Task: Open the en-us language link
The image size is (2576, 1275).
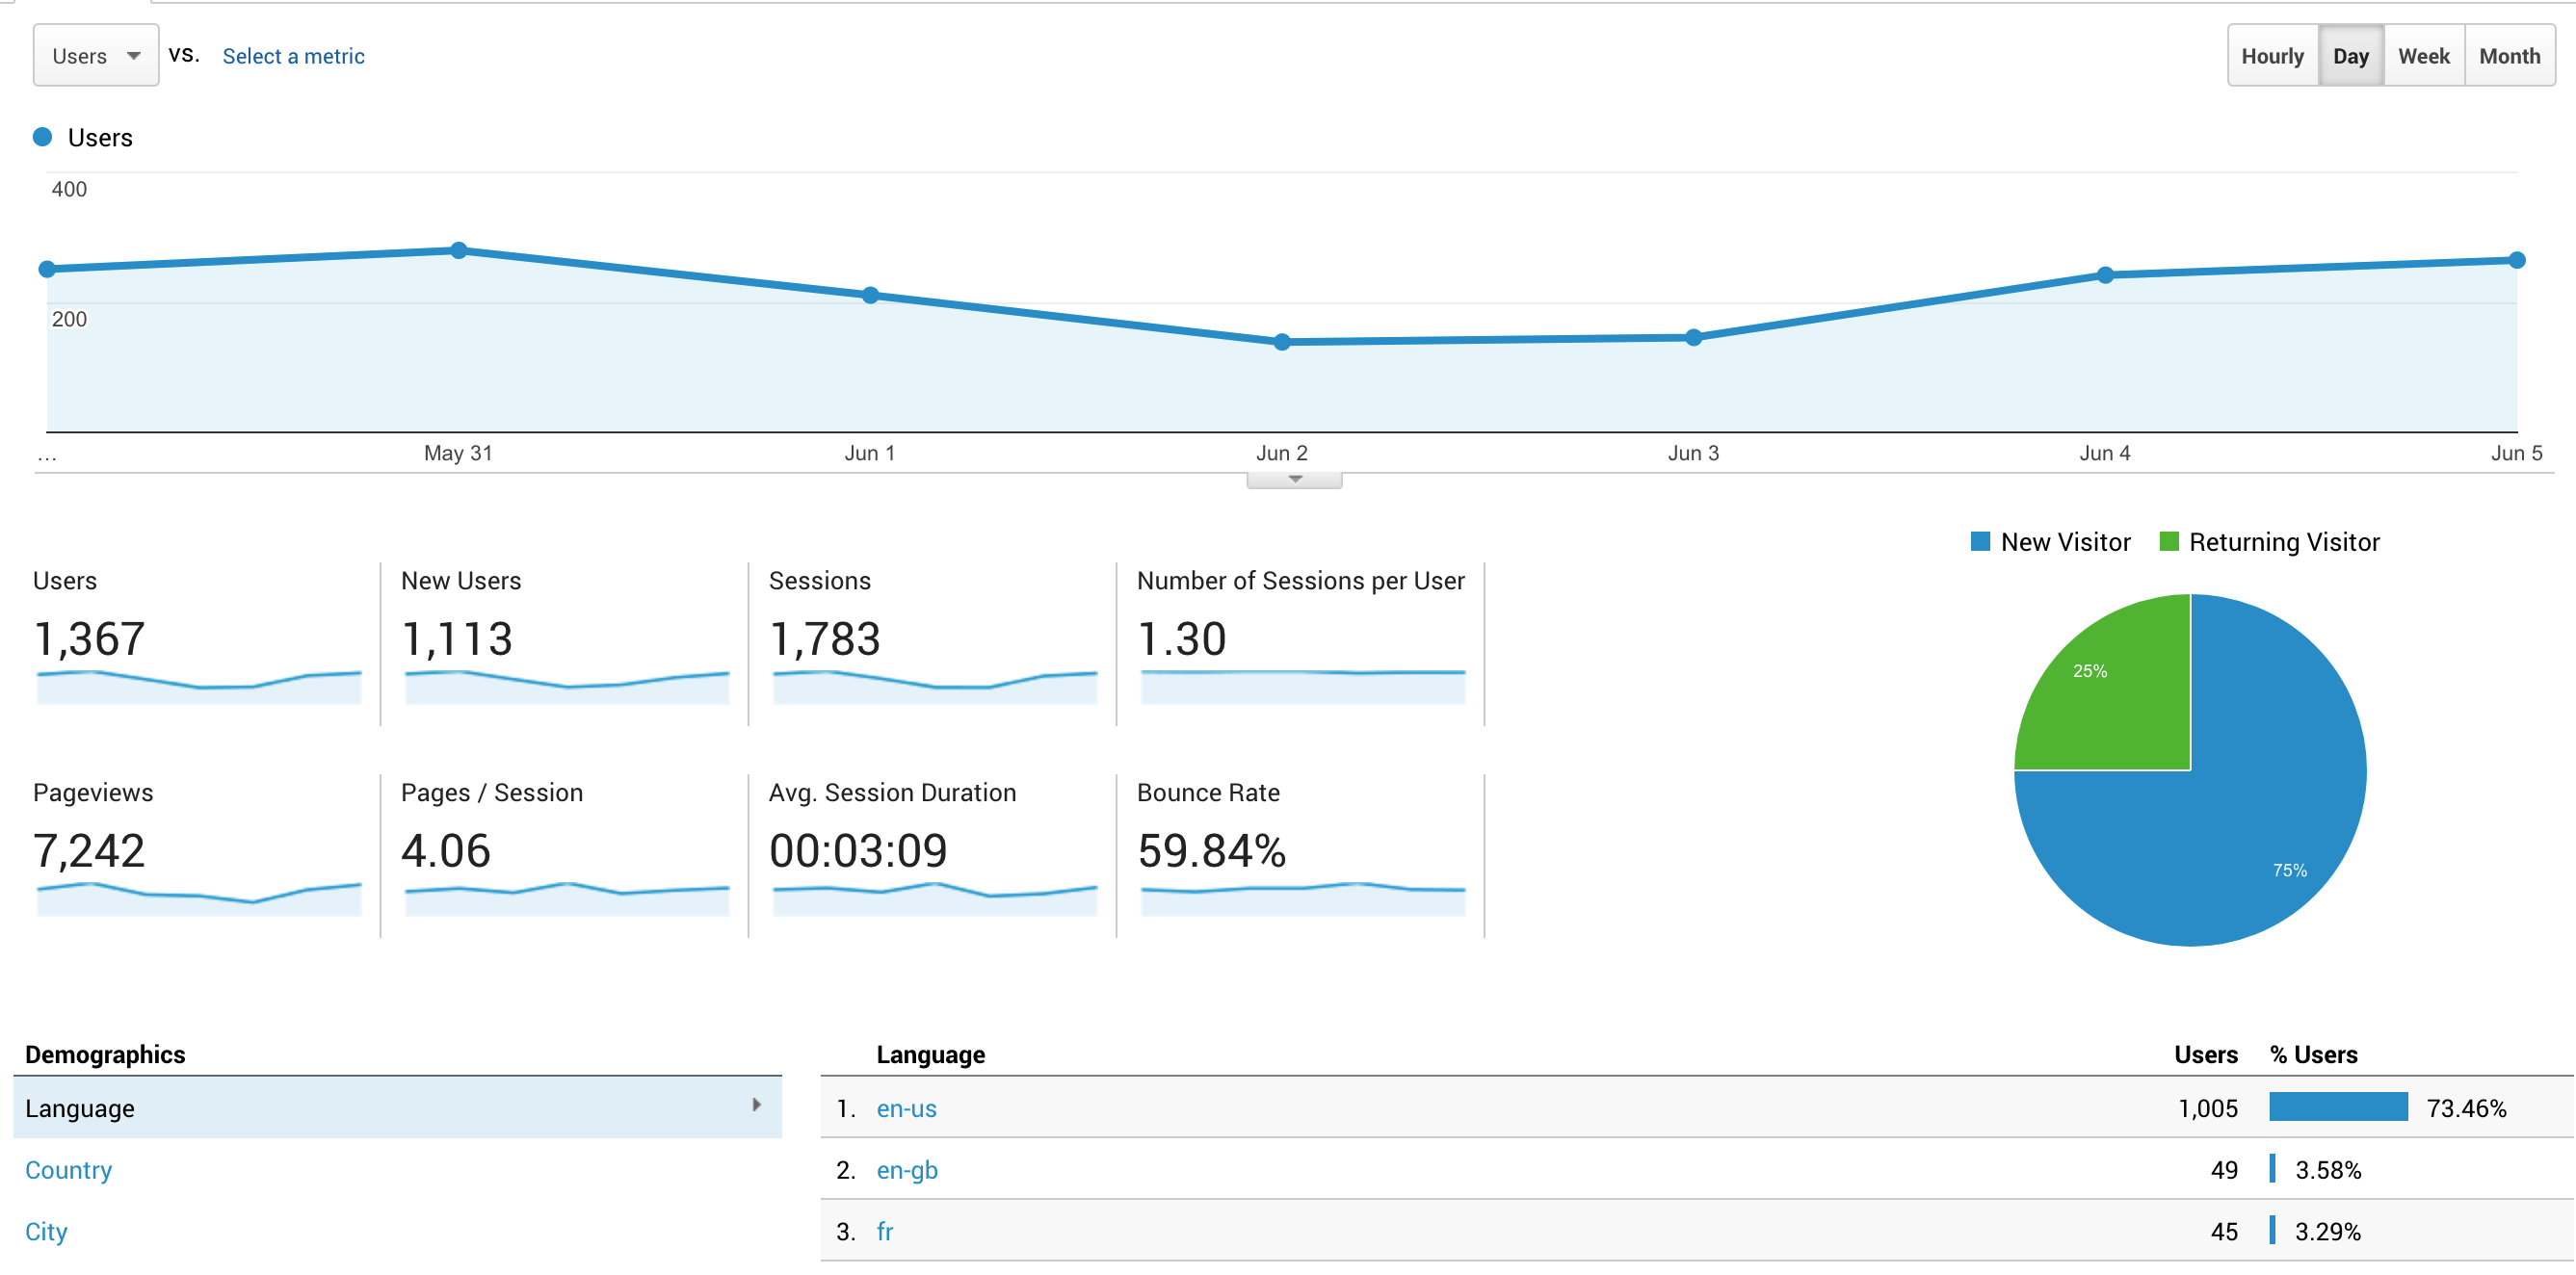Action: coord(906,1108)
